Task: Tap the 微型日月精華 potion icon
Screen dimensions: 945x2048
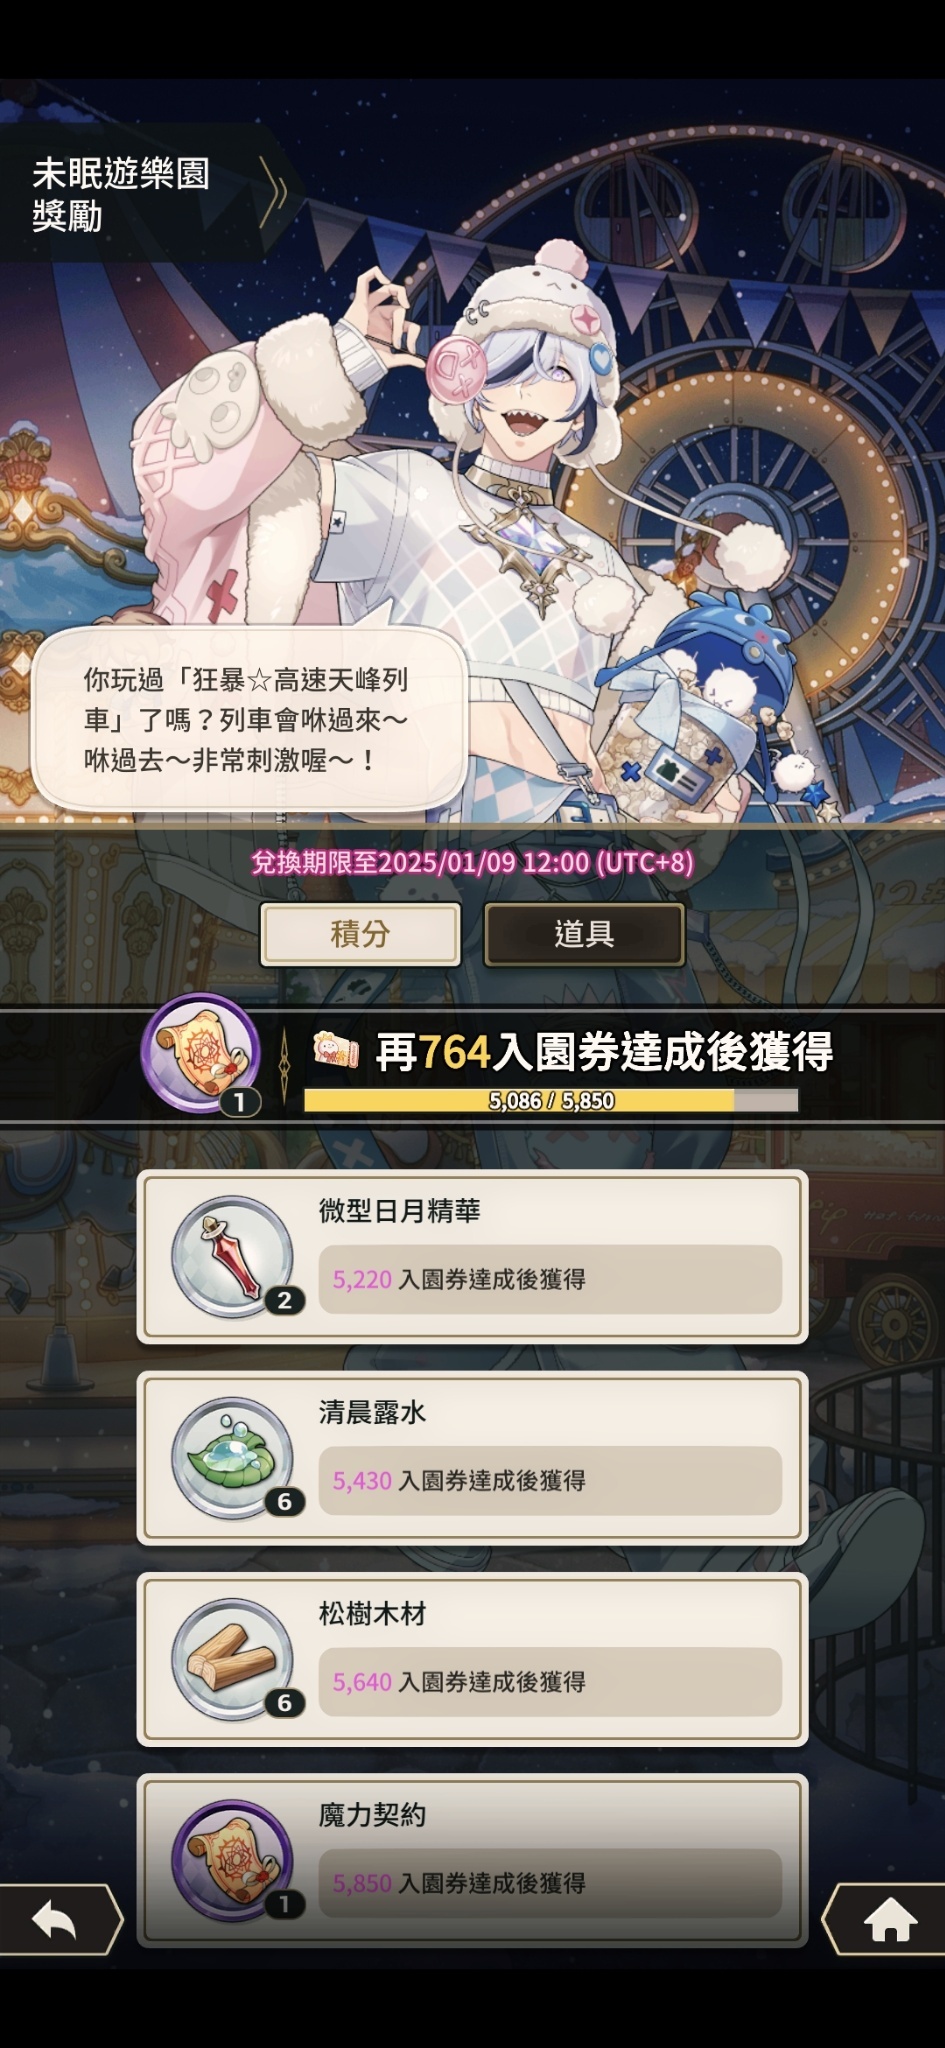Action: [x=233, y=1257]
